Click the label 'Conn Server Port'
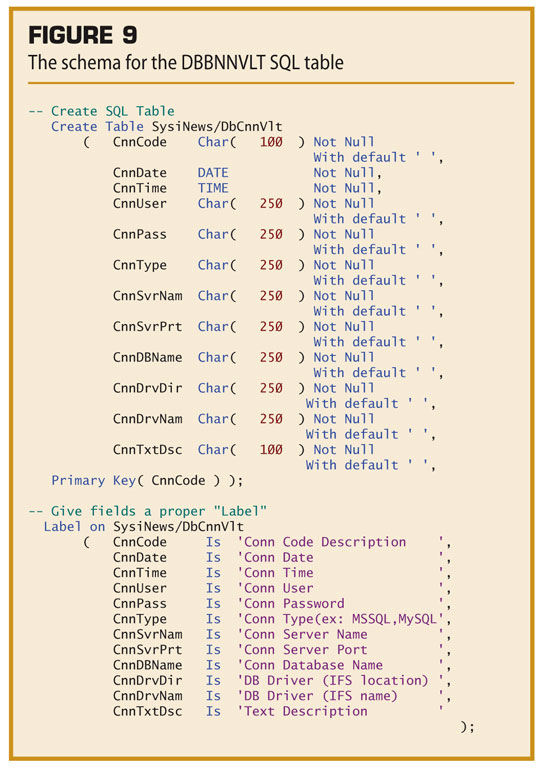Viewport: 542px width, 770px height. point(305,650)
